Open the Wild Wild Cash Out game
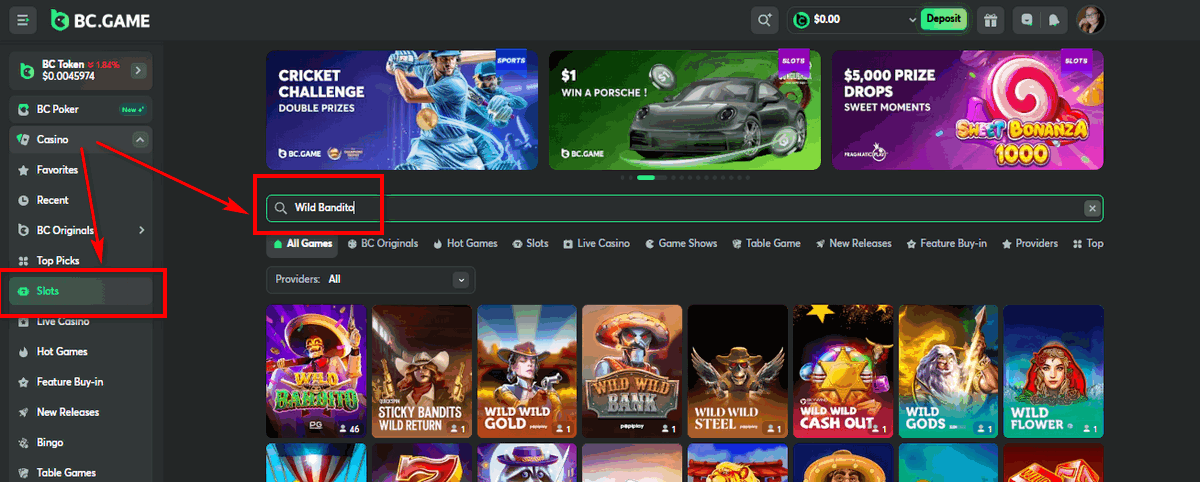The image size is (1200, 482). coord(843,371)
